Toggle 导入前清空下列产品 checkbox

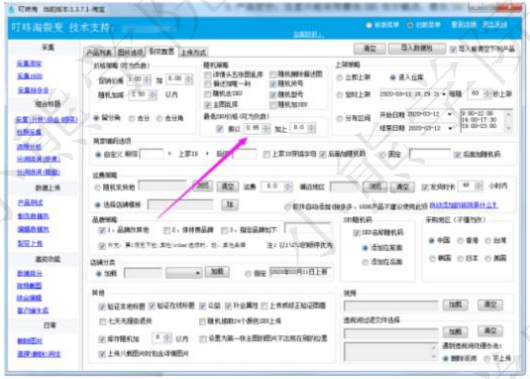[453, 49]
